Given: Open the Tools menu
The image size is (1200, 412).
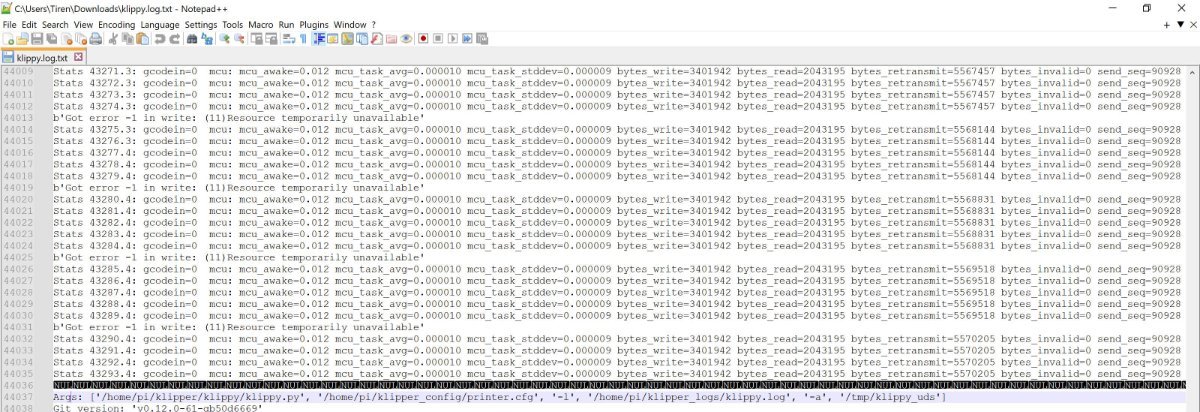Looking at the screenshot, I should tap(233, 24).
